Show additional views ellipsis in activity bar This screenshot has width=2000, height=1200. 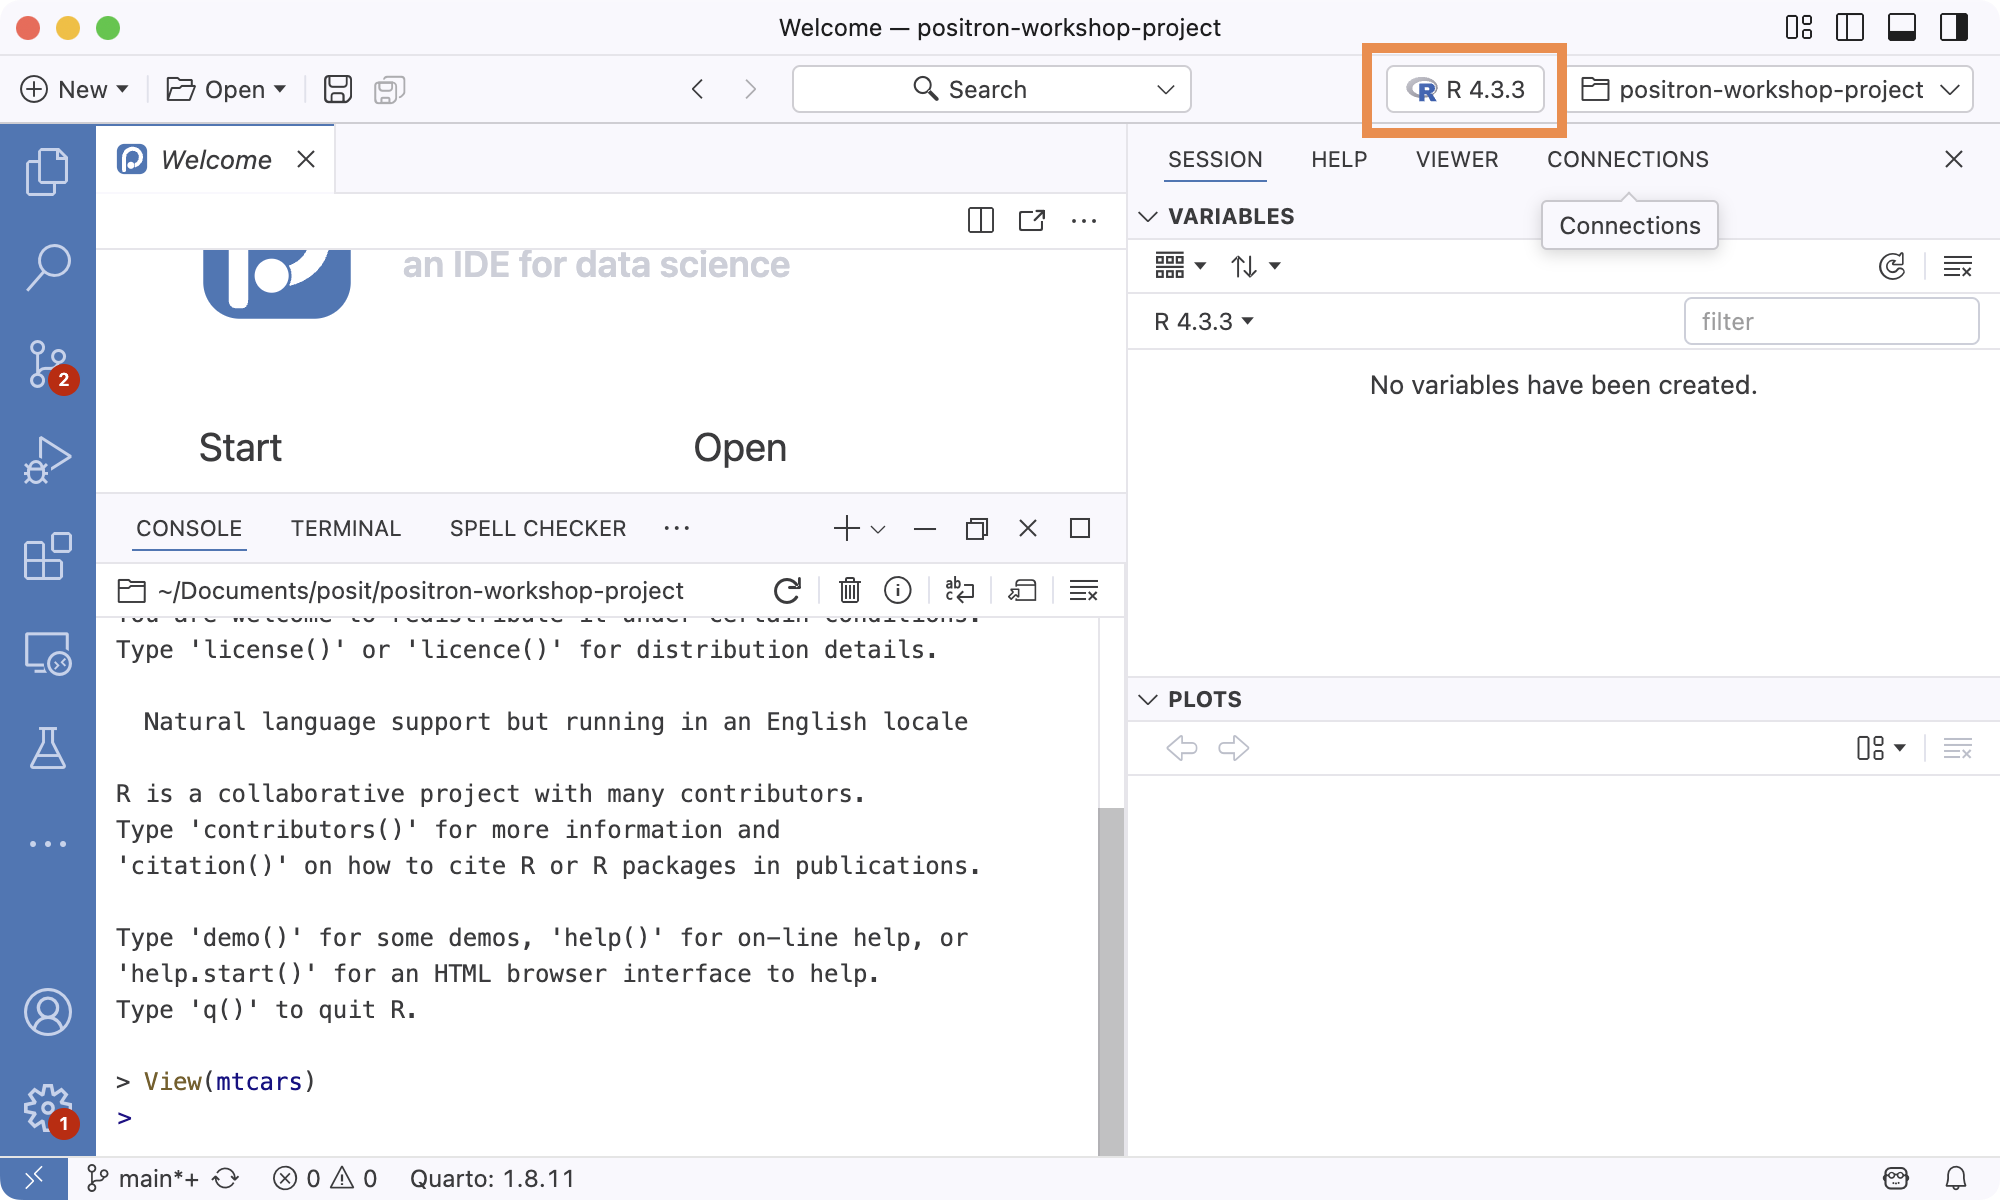click(47, 844)
